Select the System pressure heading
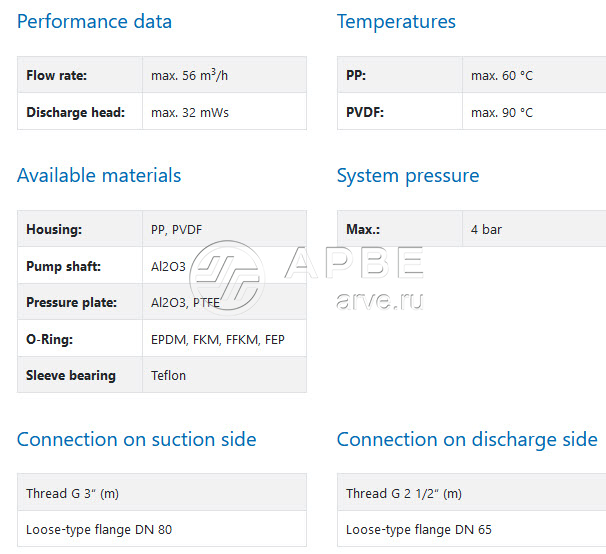The width and height of the screenshot is (606, 554). click(x=408, y=175)
